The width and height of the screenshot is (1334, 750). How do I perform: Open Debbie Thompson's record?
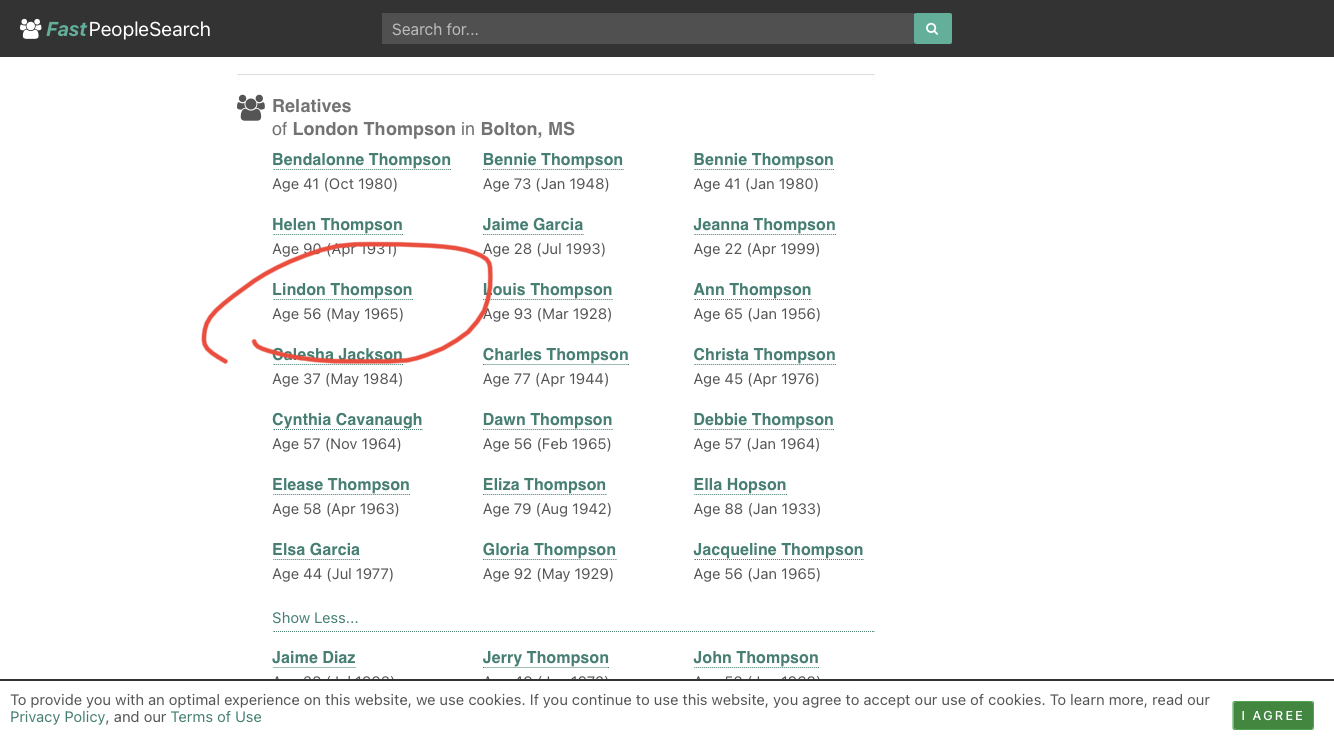[764, 420]
